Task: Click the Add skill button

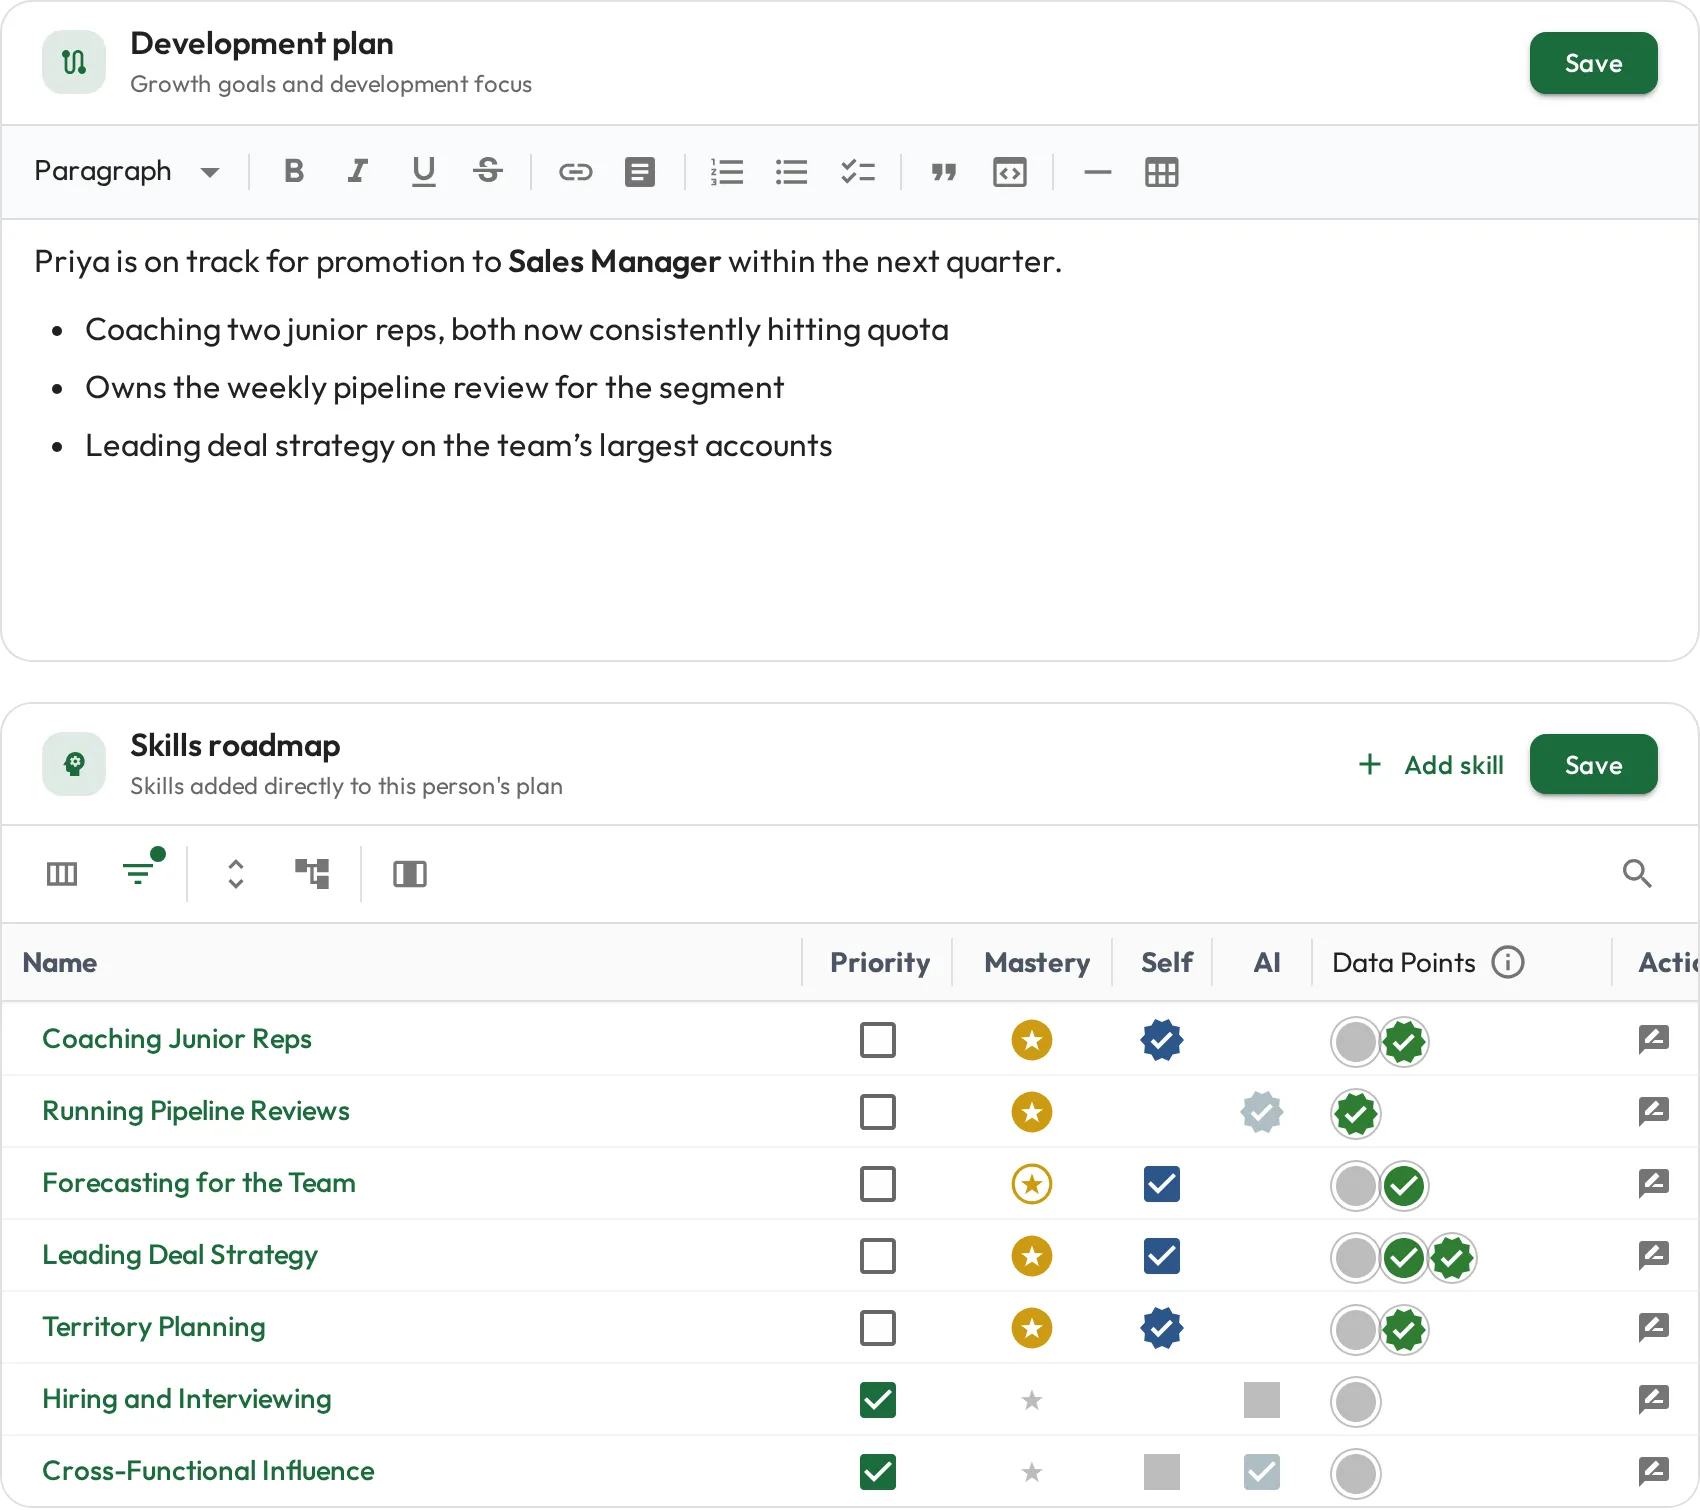Action: (x=1431, y=765)
